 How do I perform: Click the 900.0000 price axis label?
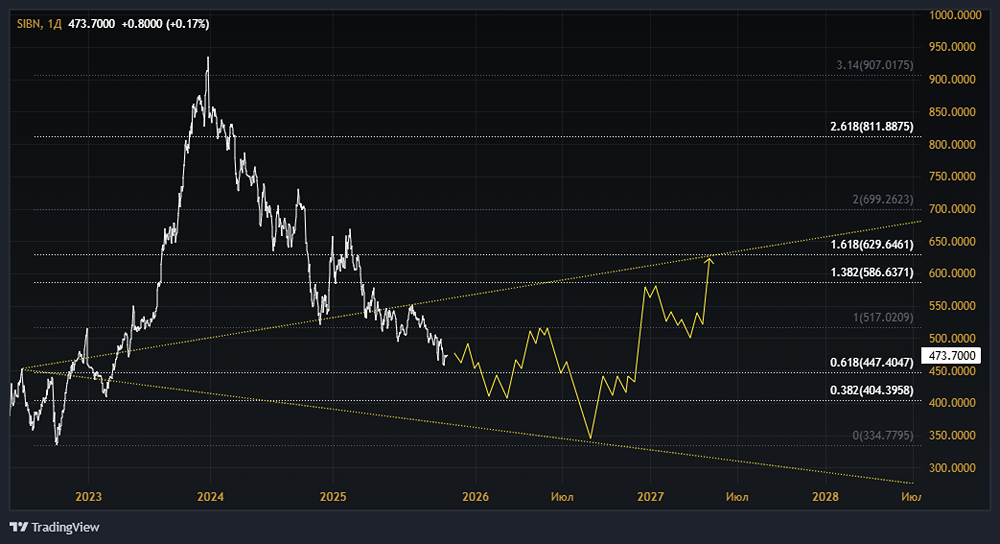(x=952, y=79)
